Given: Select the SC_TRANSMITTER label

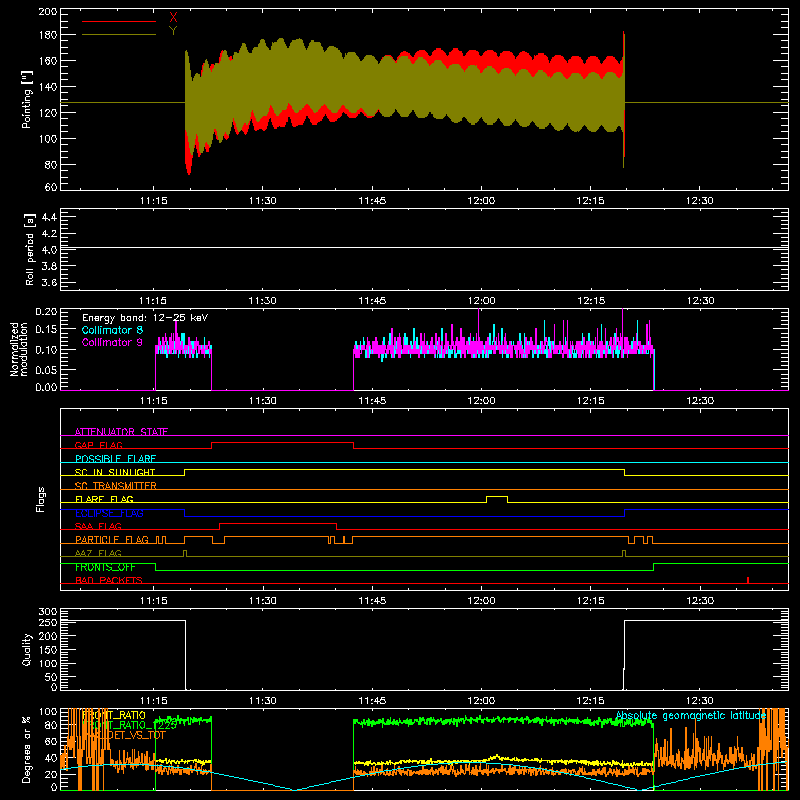Looking at the screenshot, I should pos(116,485).
